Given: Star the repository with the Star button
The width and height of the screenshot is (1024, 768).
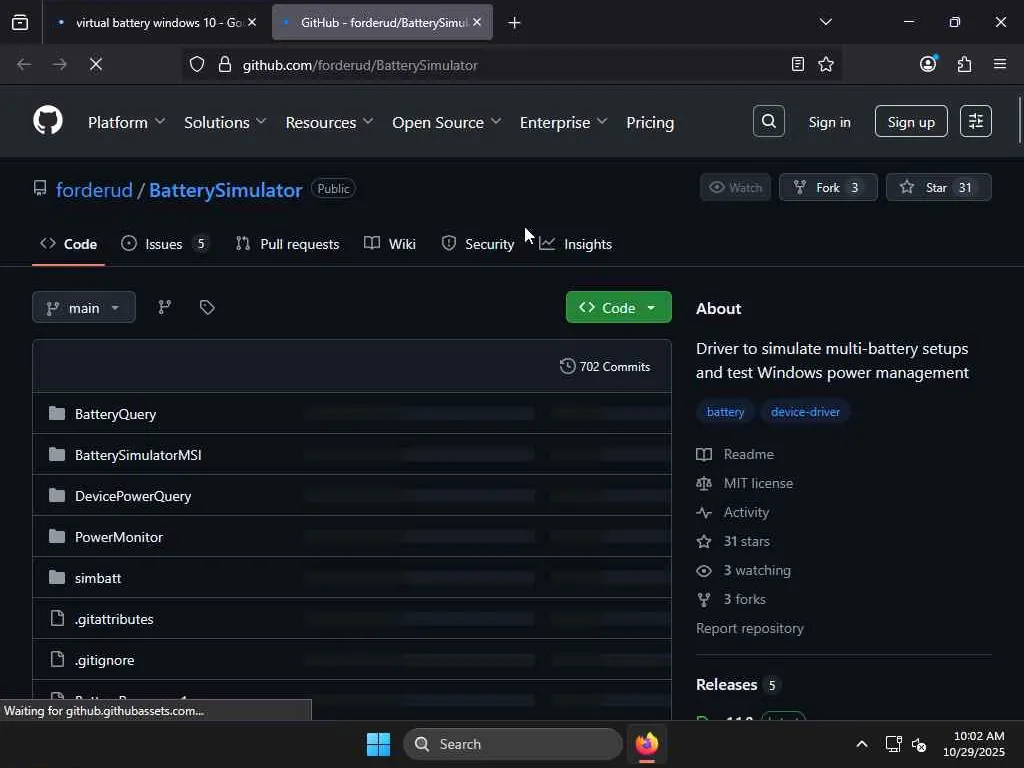Looking at the screenshot, I should pos(938,187).
